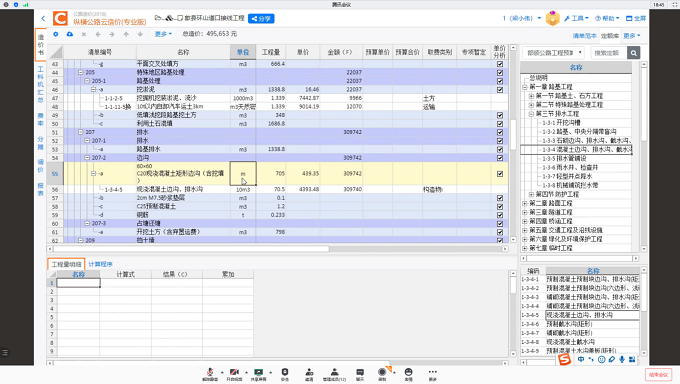The width and height of the screenshot is (680, 384).
Task: Click the magnifier search button
Action: (633, 53)
